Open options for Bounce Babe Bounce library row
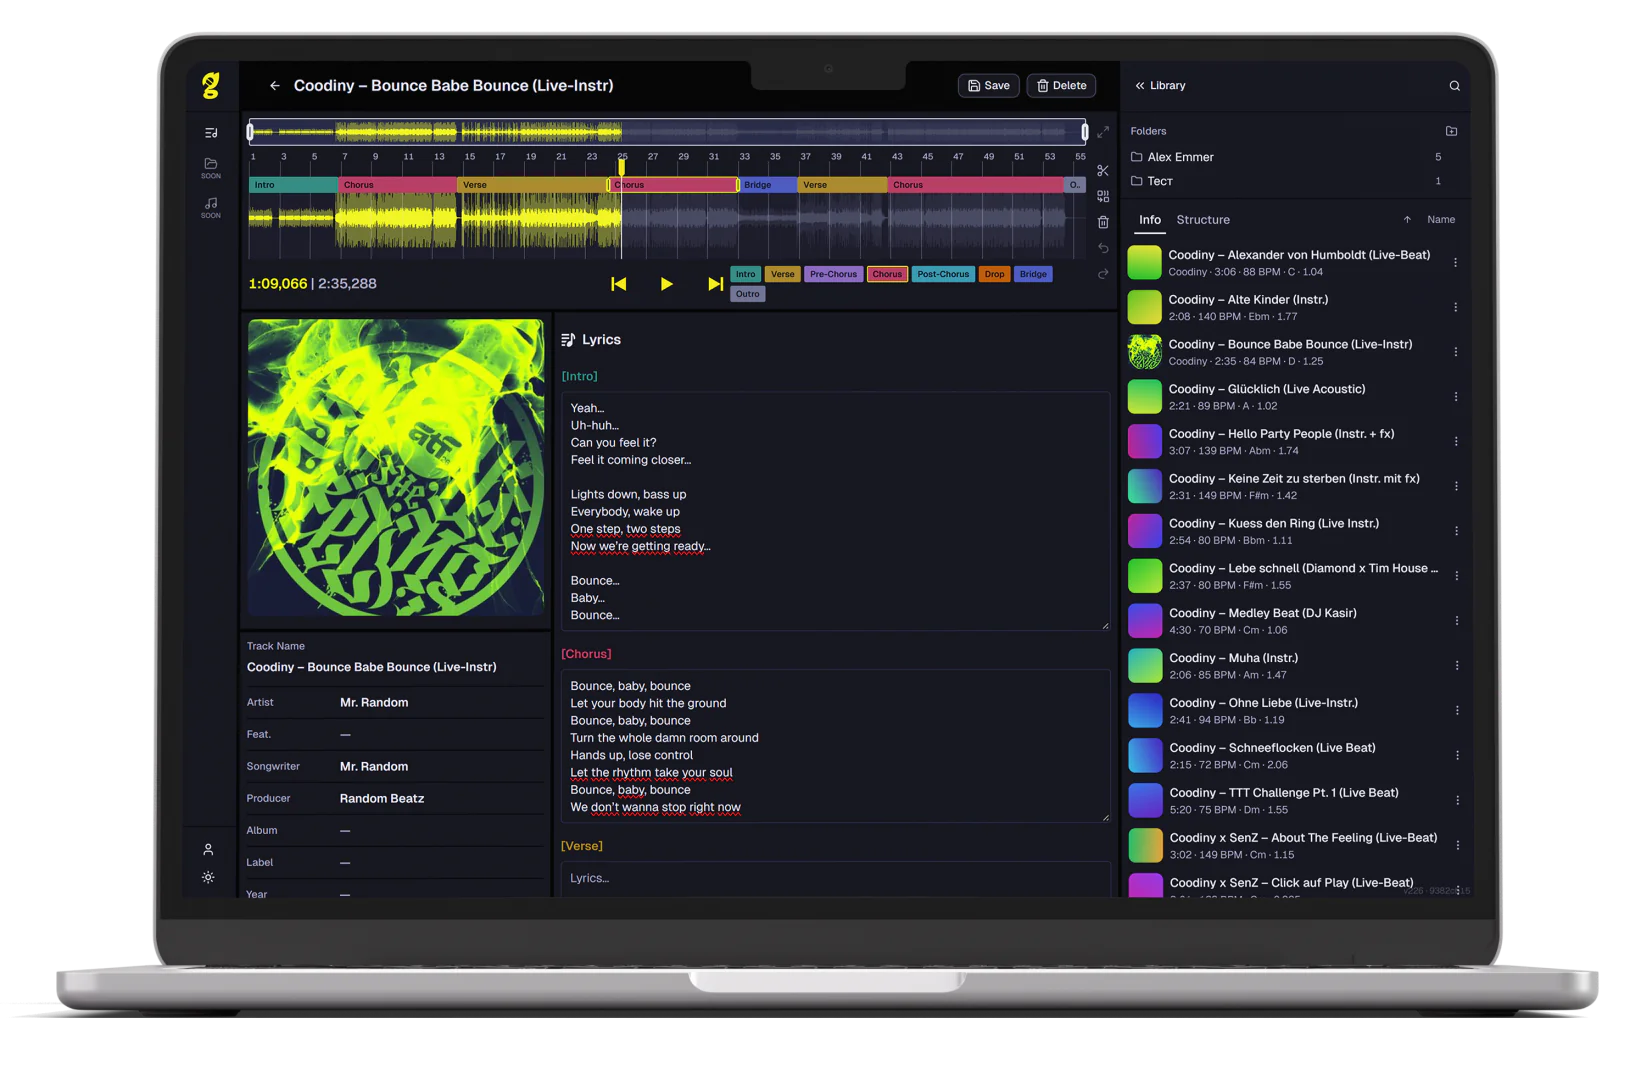The width and height of the screenshot is (1630, 1068). [x=1456, y=352]
